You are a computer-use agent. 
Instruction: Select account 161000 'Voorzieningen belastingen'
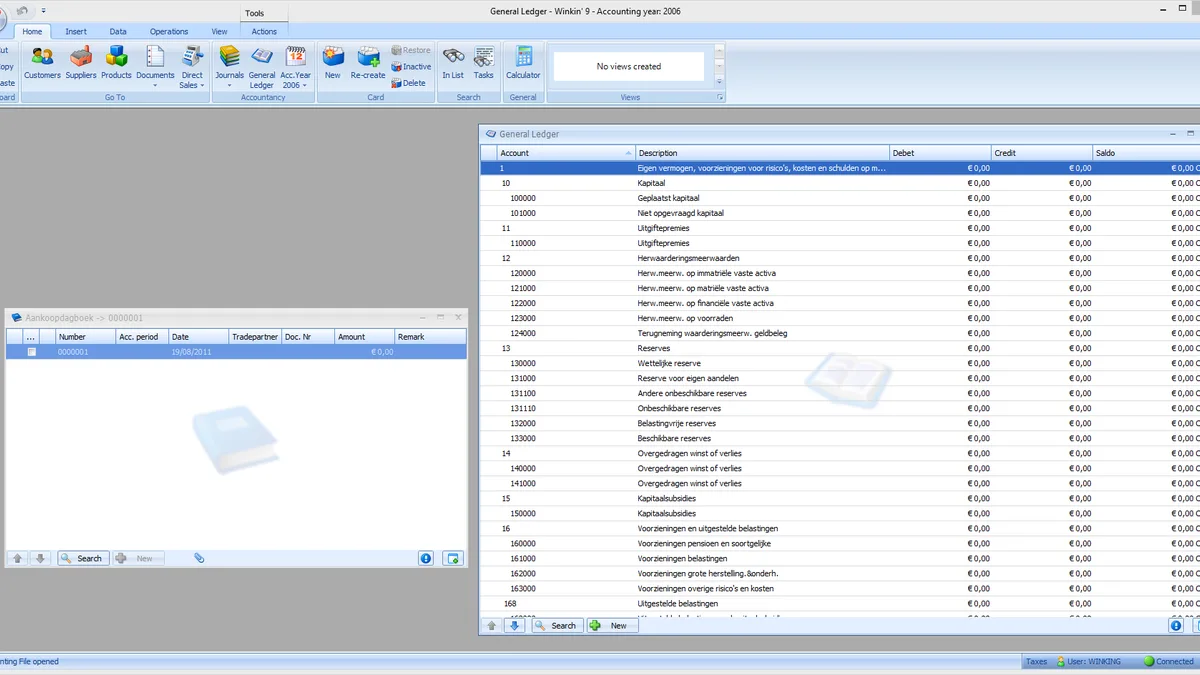(840, 558)
